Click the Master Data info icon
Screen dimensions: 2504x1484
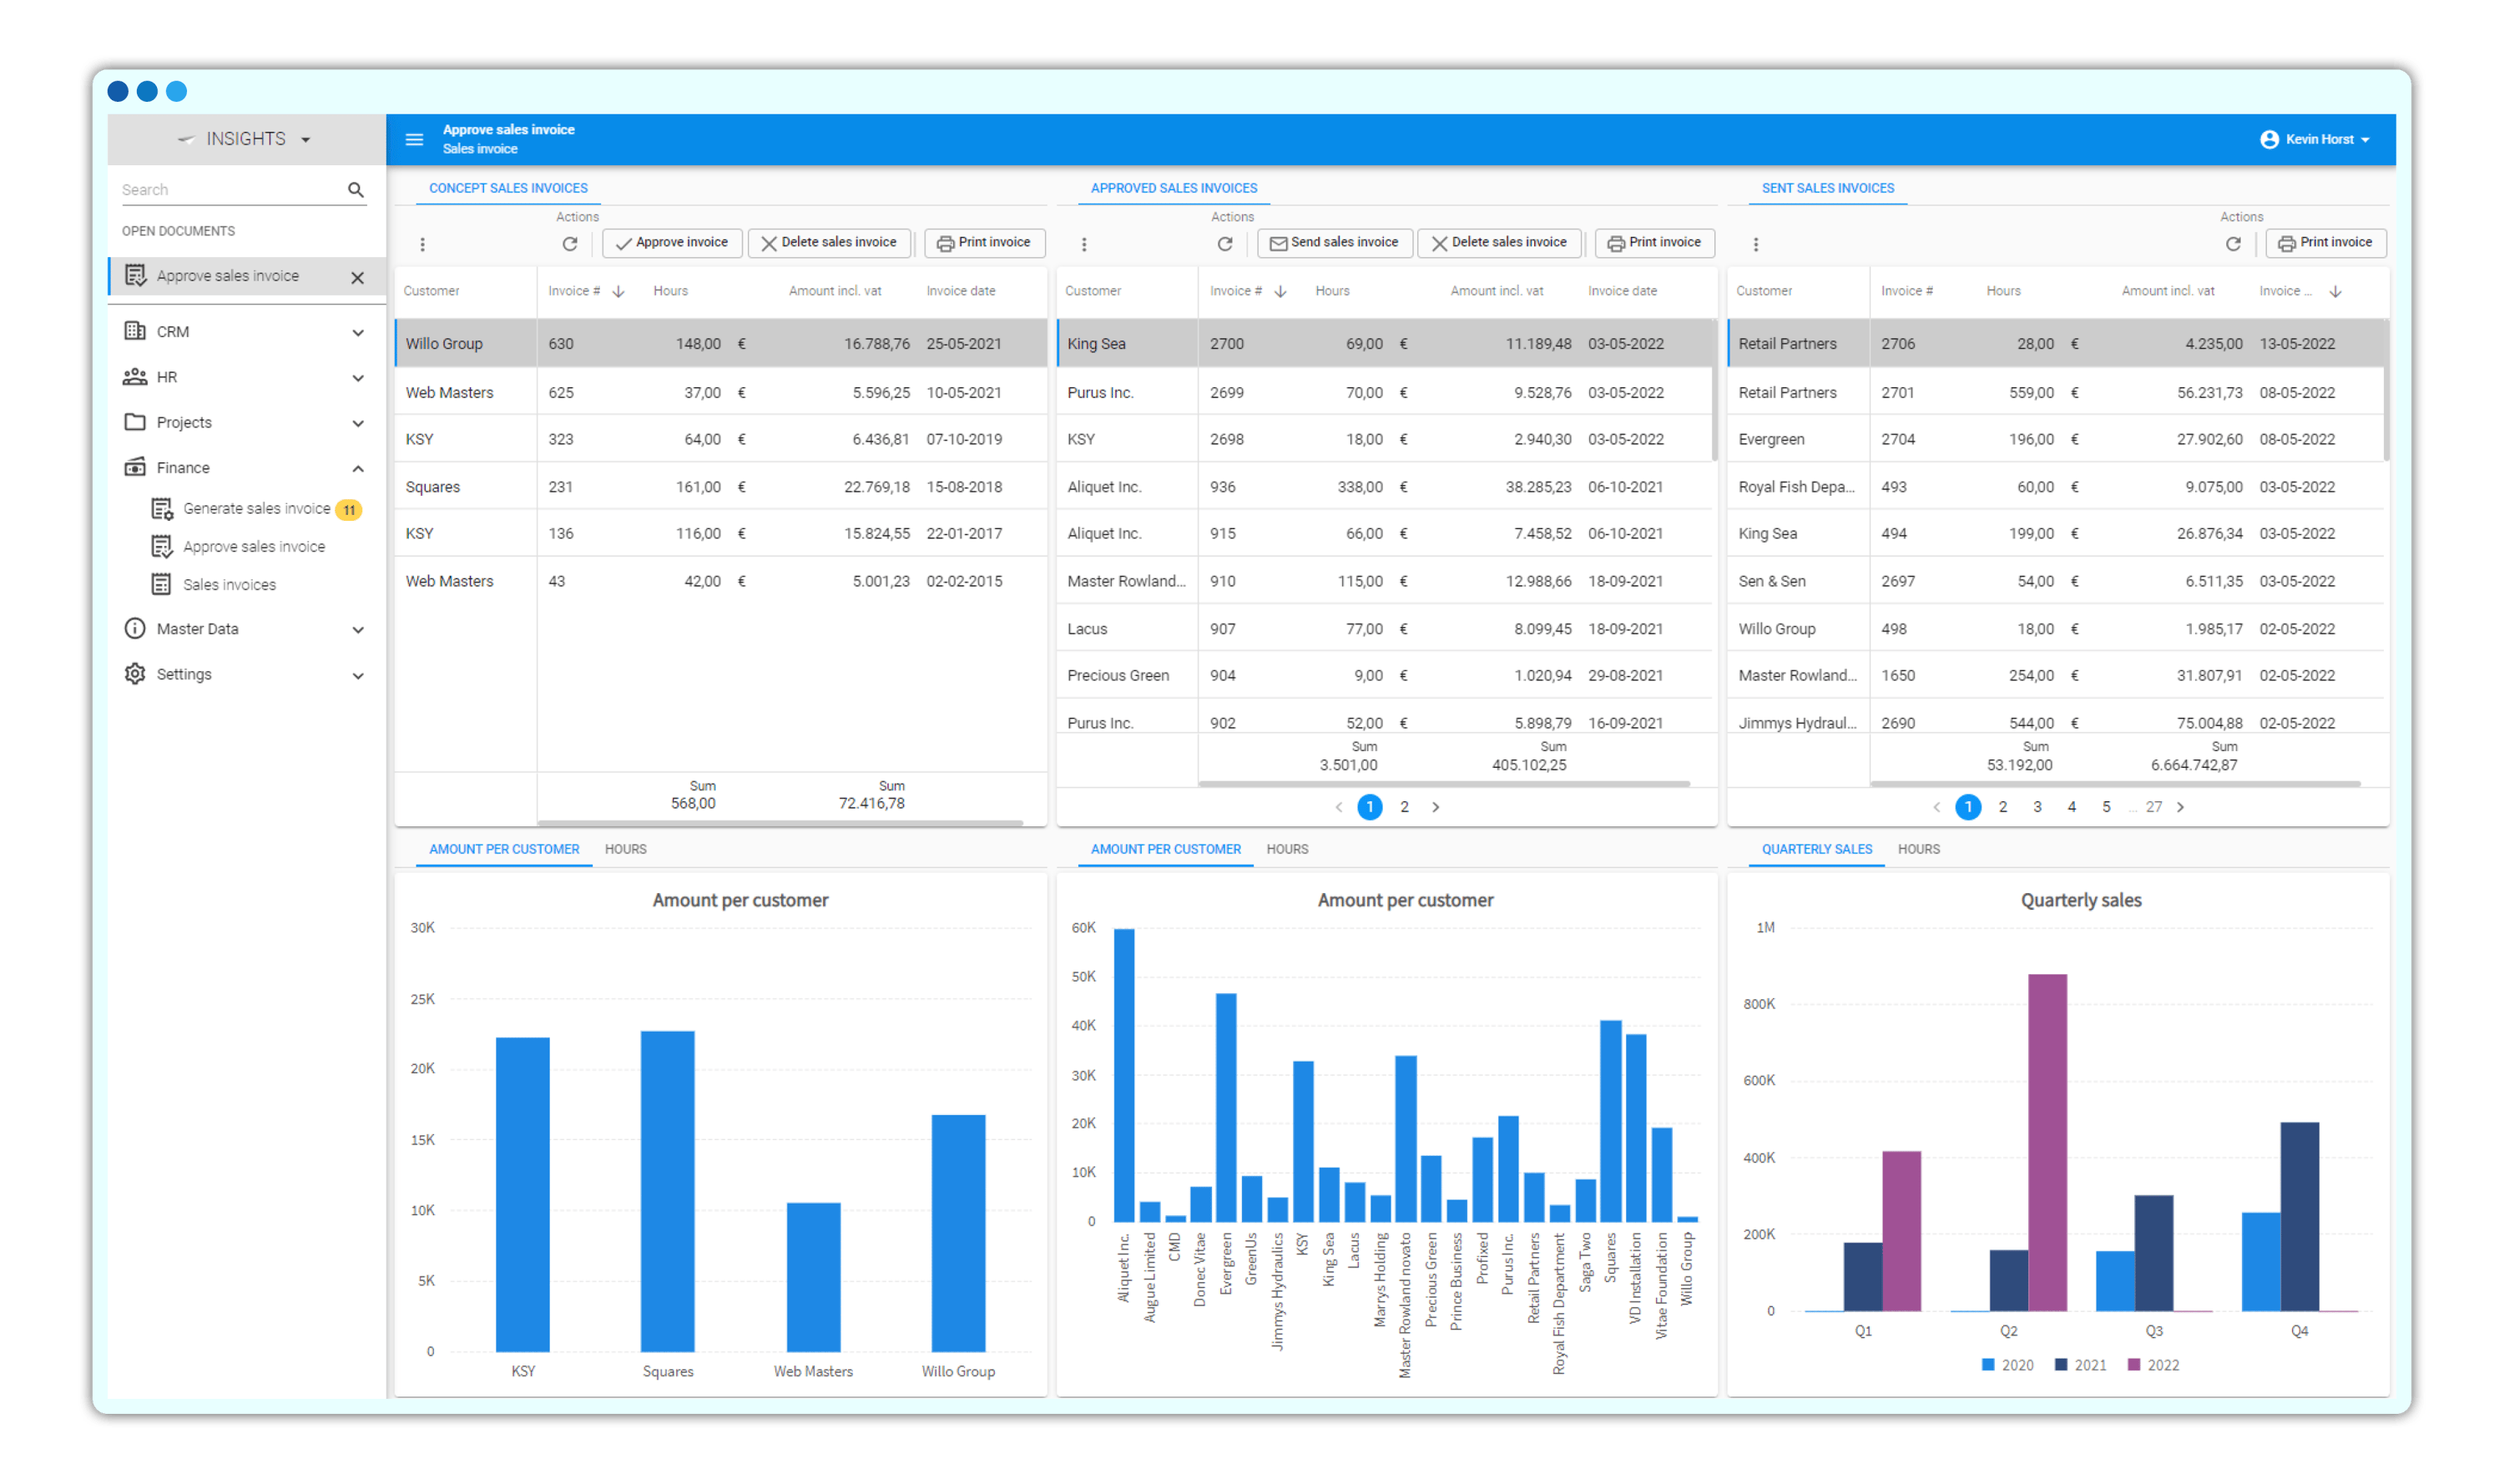point(135,629)
